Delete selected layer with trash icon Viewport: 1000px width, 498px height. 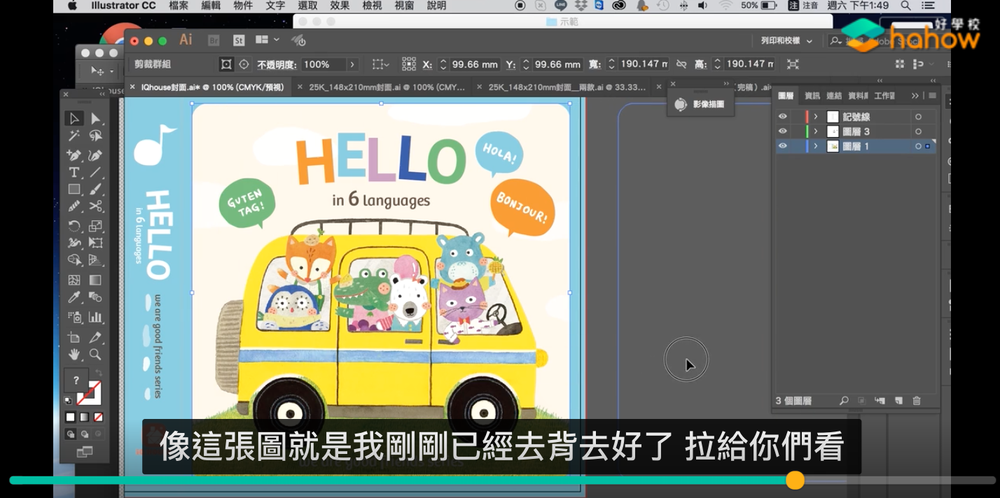(916, 401)
